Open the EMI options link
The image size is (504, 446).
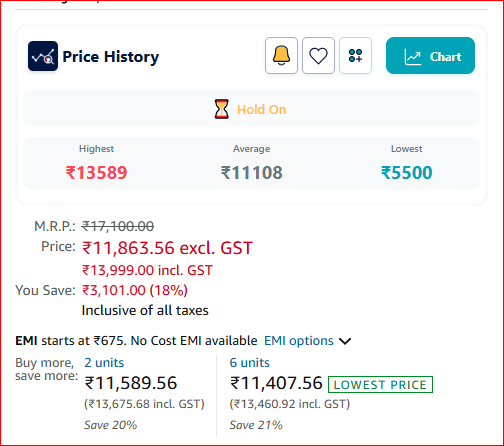coord(299,341)
